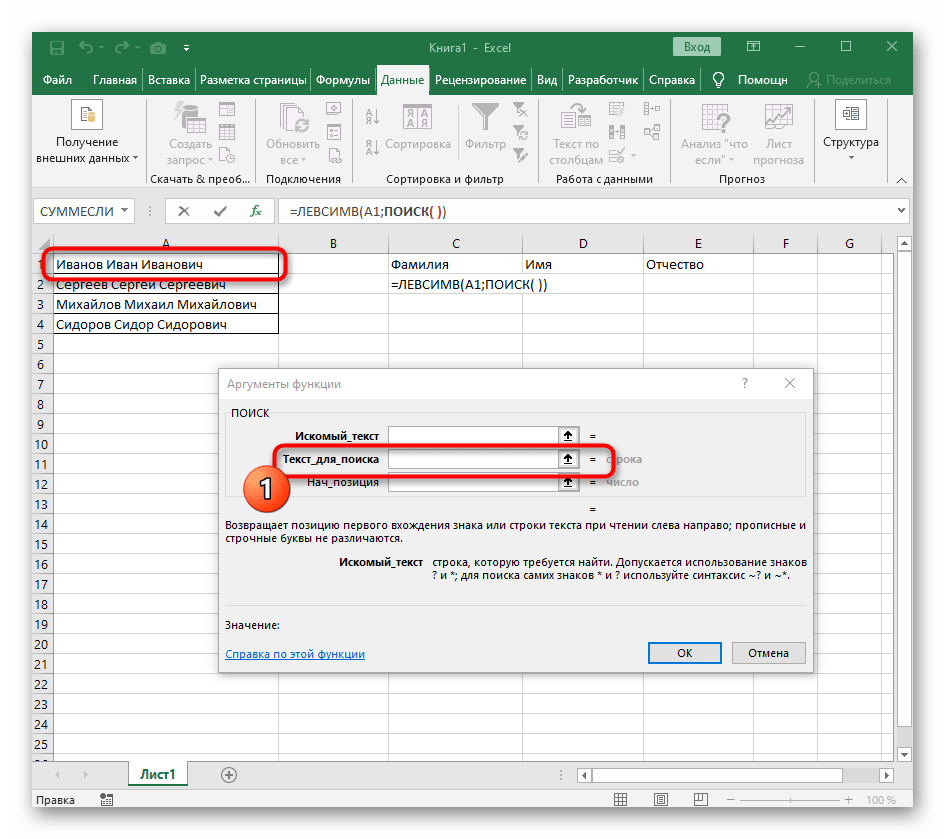Image resolution: width=945 pixels, height=839 pixels.
Task: Click the Undo arrow icon
Action: (x=86, y=47)
